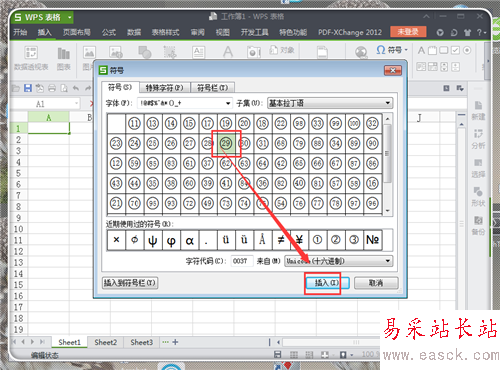Select circled number 12 symbol
This screenshot has width=500, height=370.
116,163
